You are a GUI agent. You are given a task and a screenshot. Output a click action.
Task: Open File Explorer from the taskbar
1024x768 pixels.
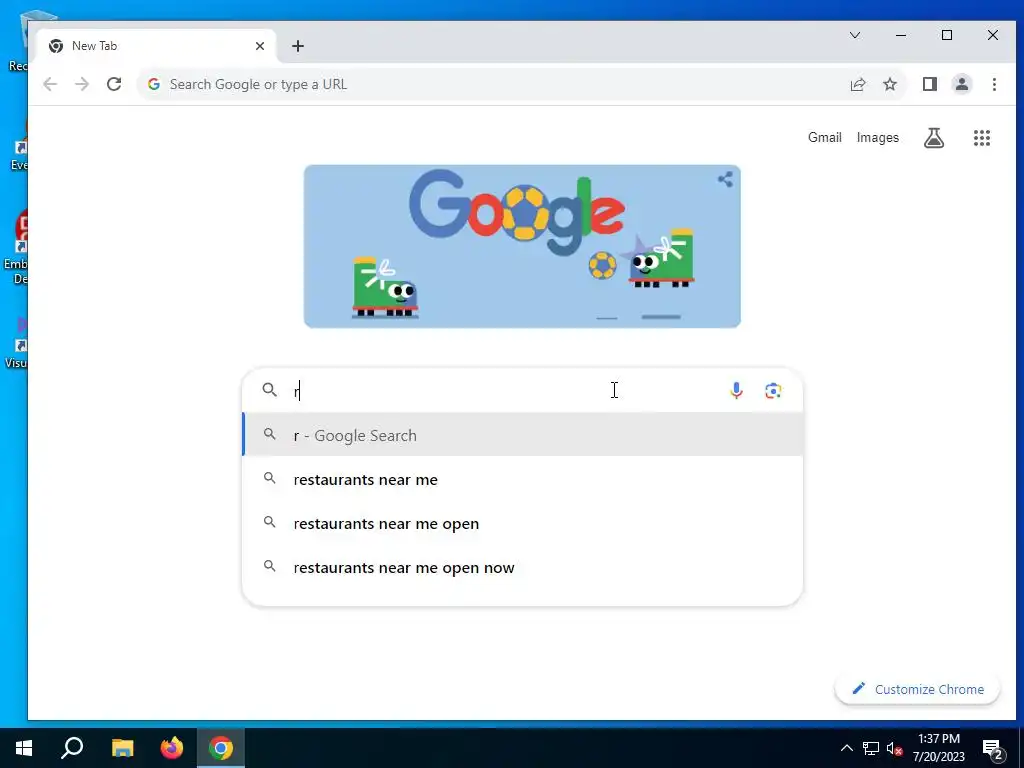(x=122, y=748)
